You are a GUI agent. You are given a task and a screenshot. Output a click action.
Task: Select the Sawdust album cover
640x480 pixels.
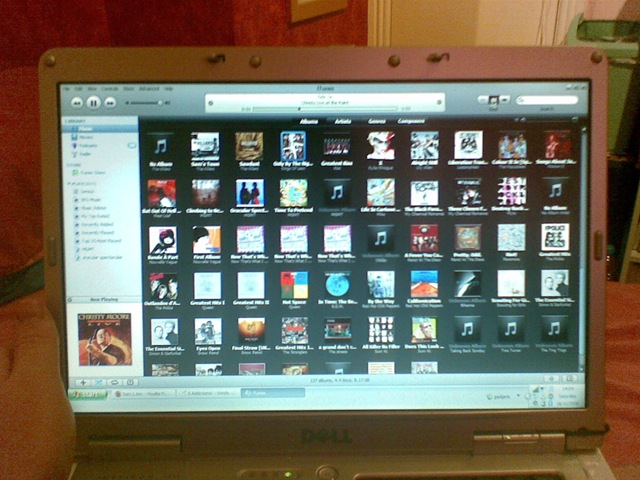249,146
